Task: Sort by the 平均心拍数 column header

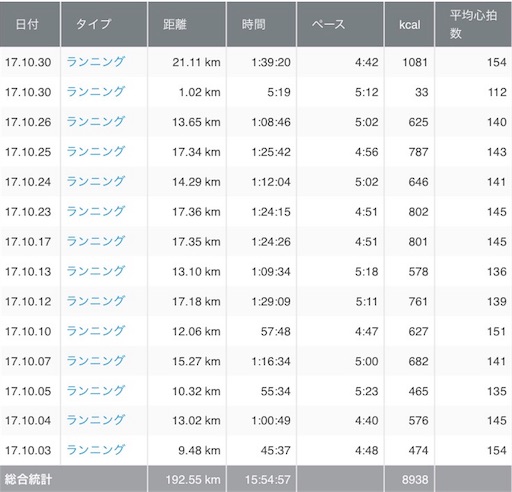Action: point(473,24)
